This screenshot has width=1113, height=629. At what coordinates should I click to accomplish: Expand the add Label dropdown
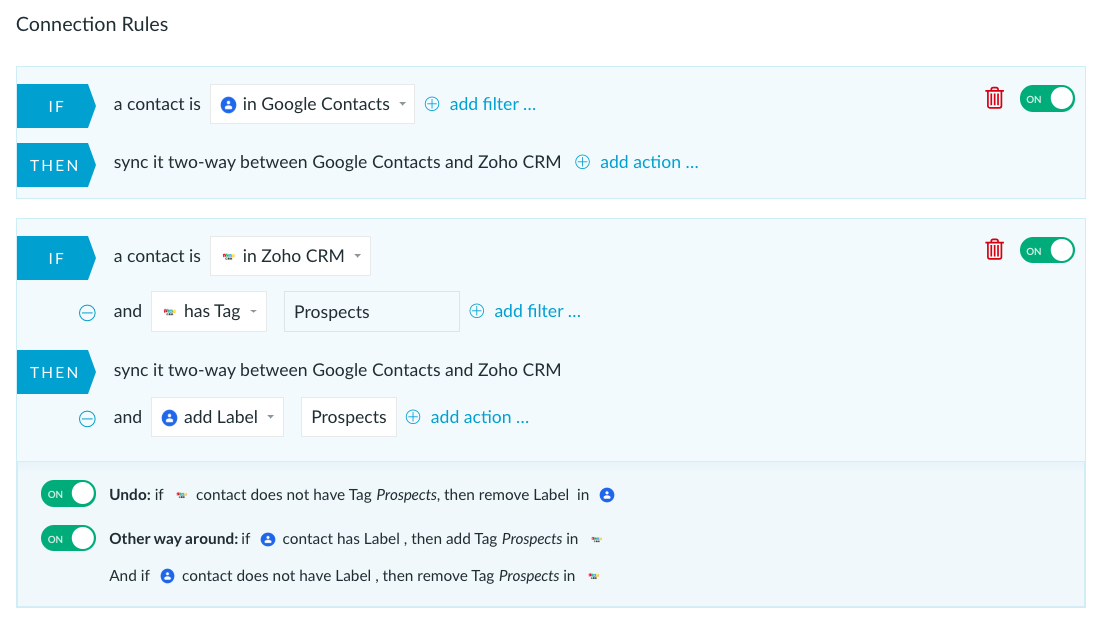(217, 417)
